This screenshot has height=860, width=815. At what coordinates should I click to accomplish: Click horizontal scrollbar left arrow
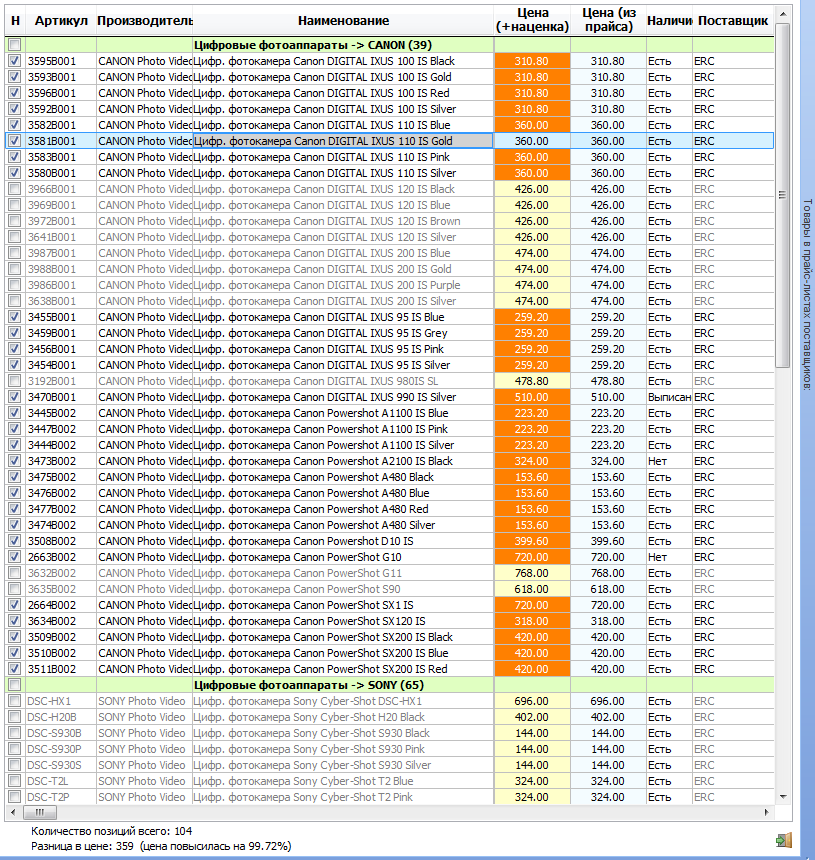tap(13, 812)
